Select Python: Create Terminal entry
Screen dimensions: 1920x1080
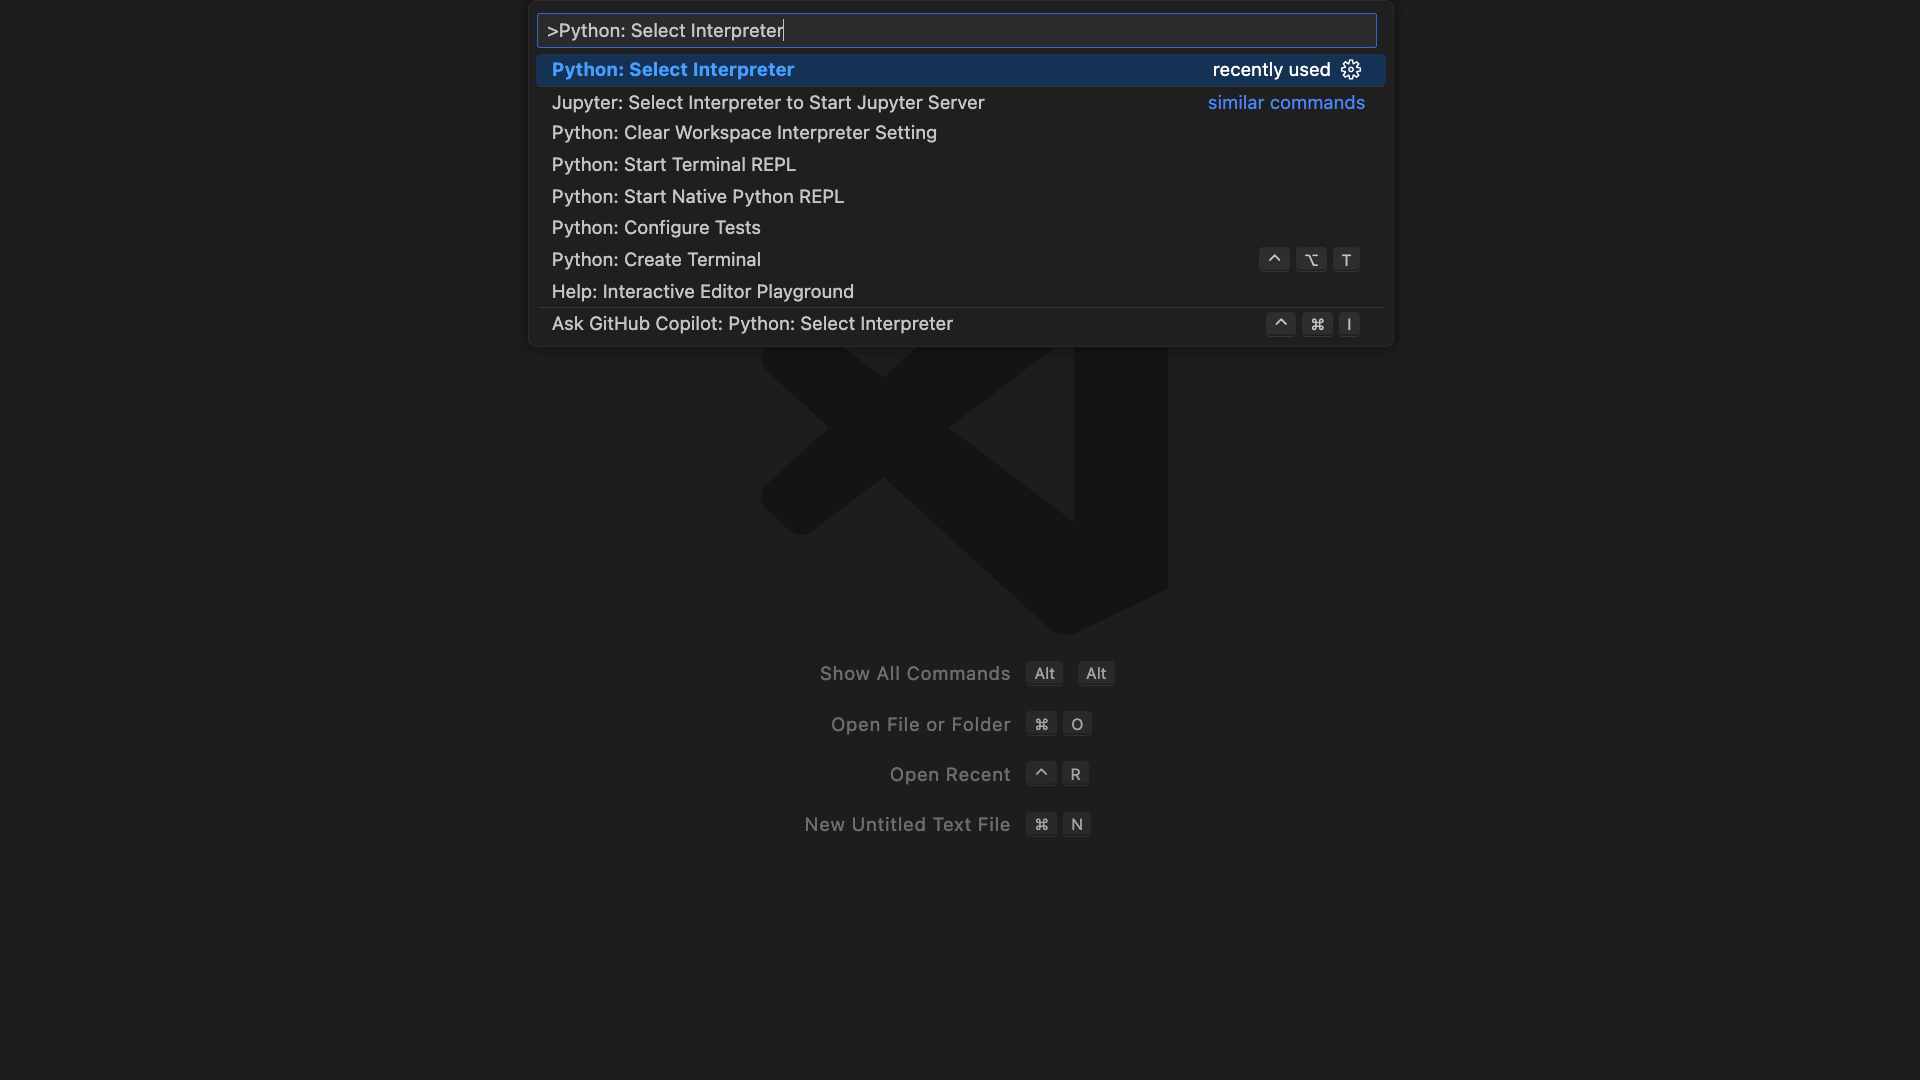click(656, 259)
